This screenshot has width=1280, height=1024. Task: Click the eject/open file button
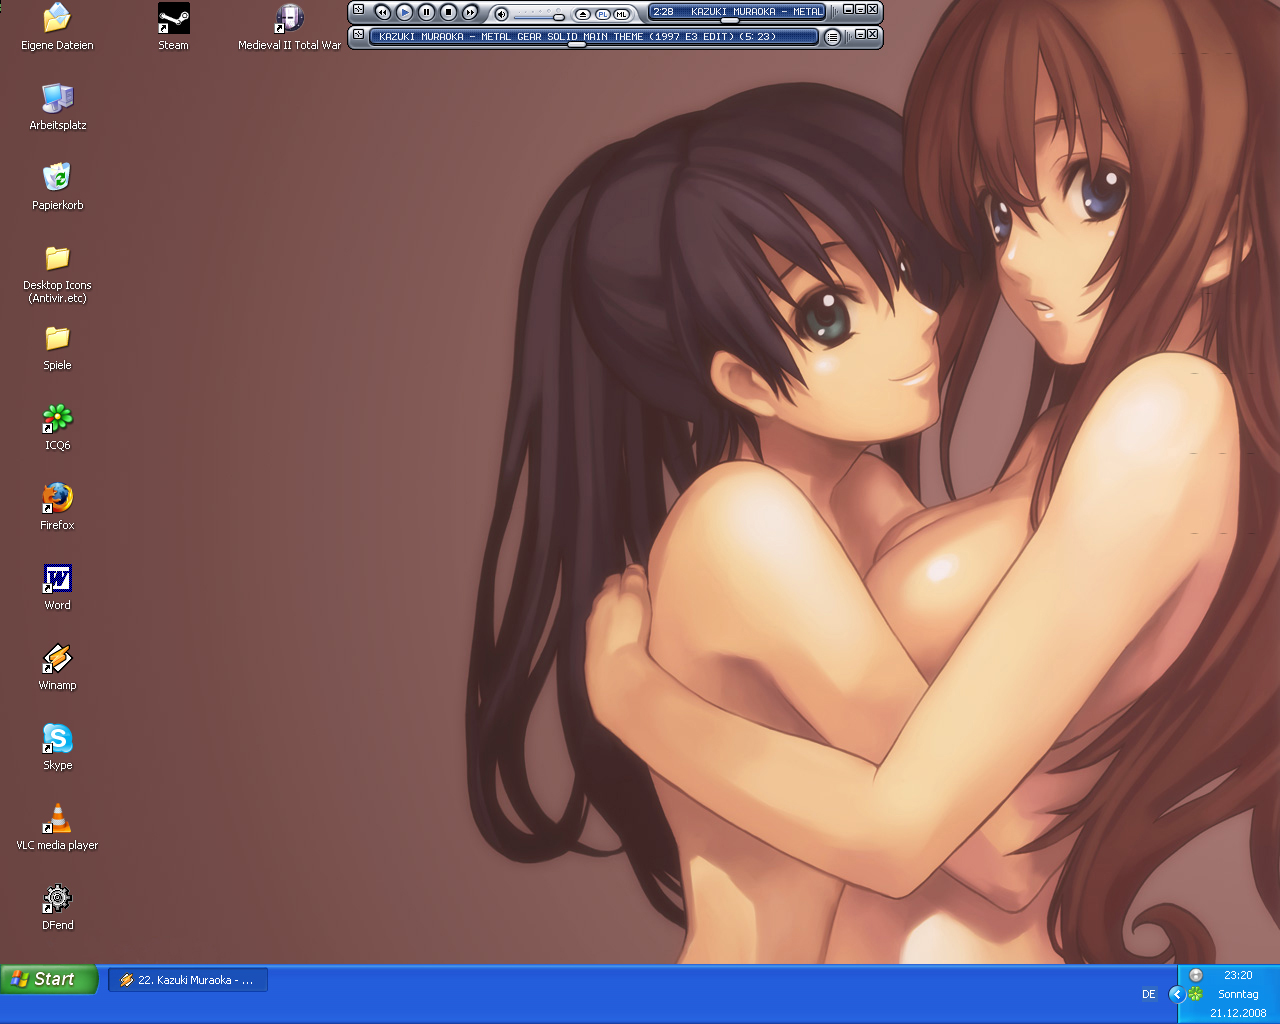tap(583, 14)
